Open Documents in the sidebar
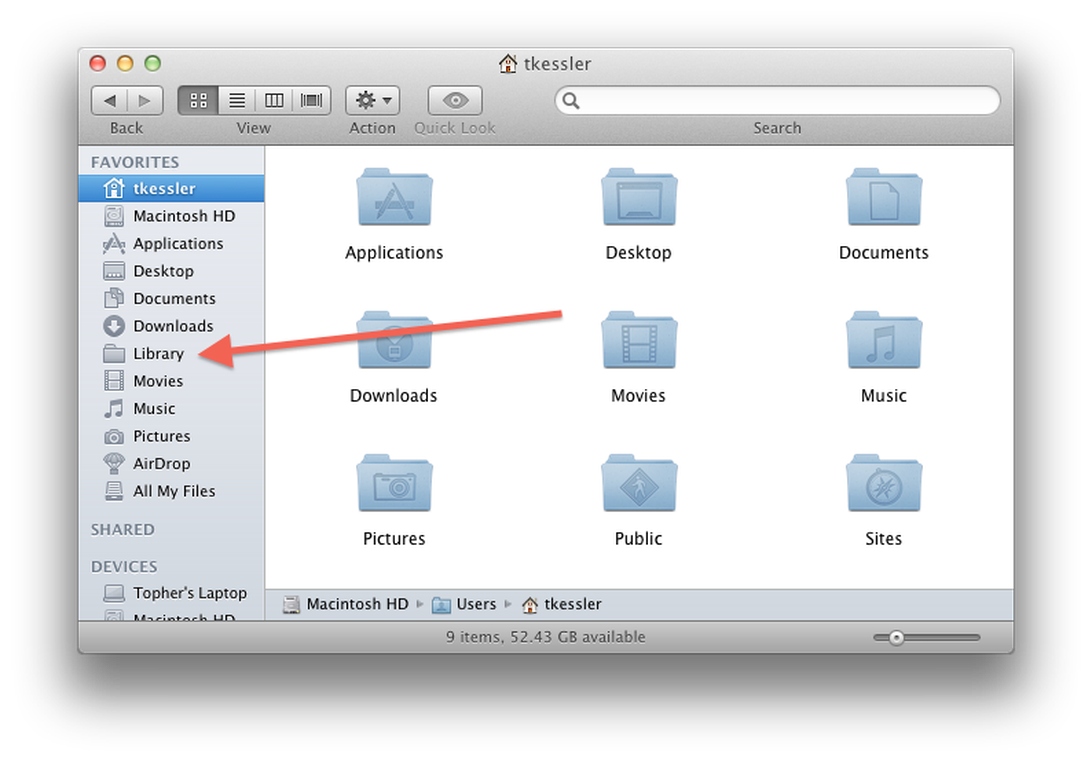The height and width of the screenshot is (762, 1092). (x=171, y=298)
